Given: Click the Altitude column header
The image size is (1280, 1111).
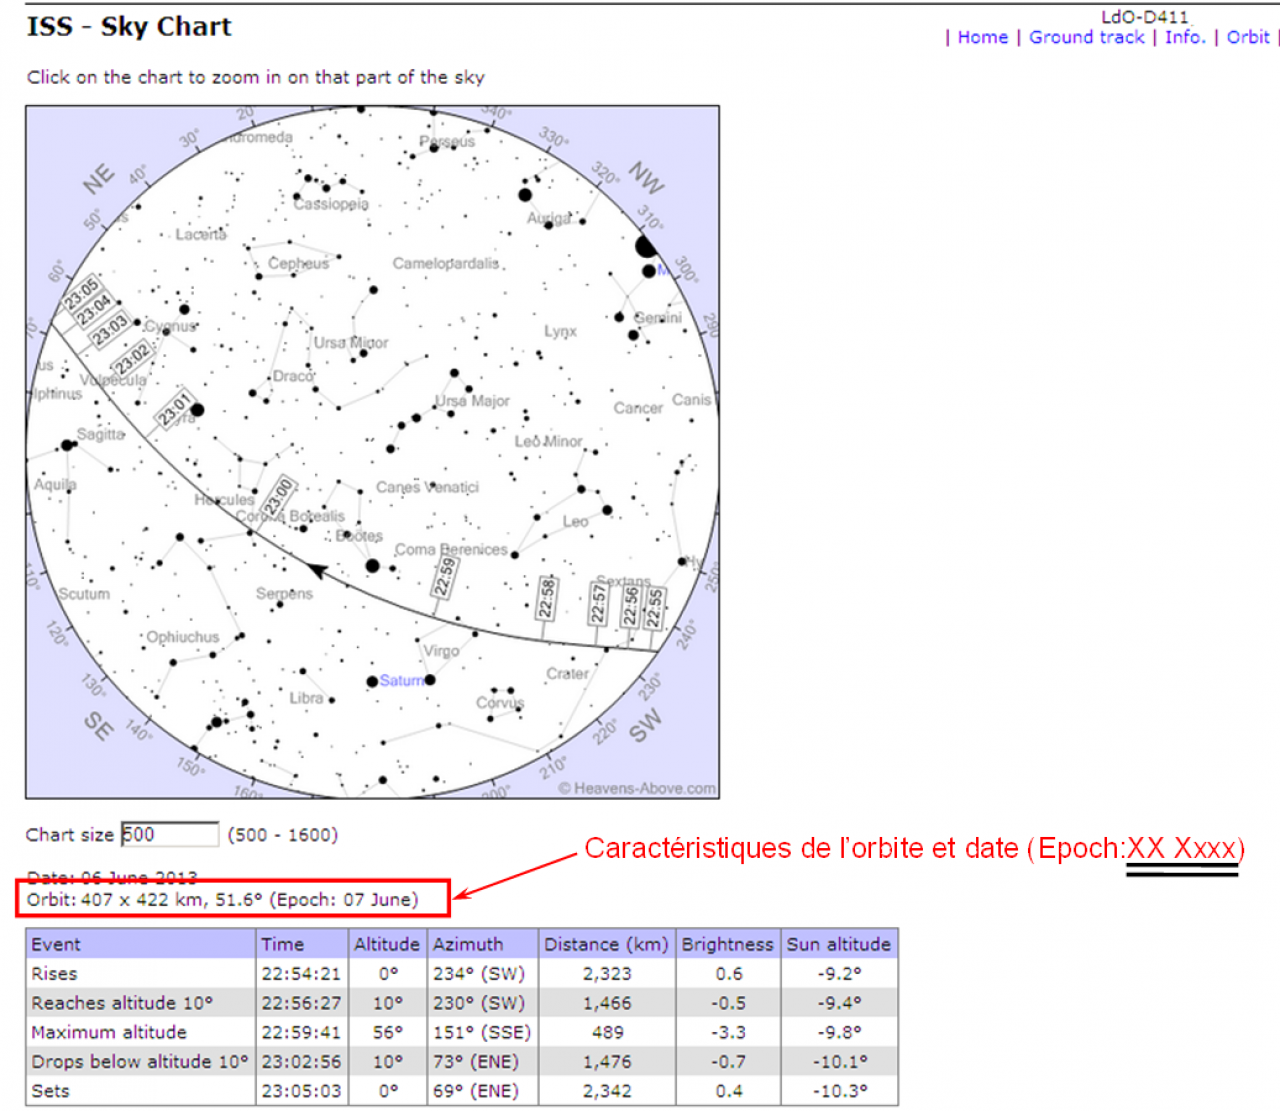Looking at the screenshot, I should coord(387,944).
